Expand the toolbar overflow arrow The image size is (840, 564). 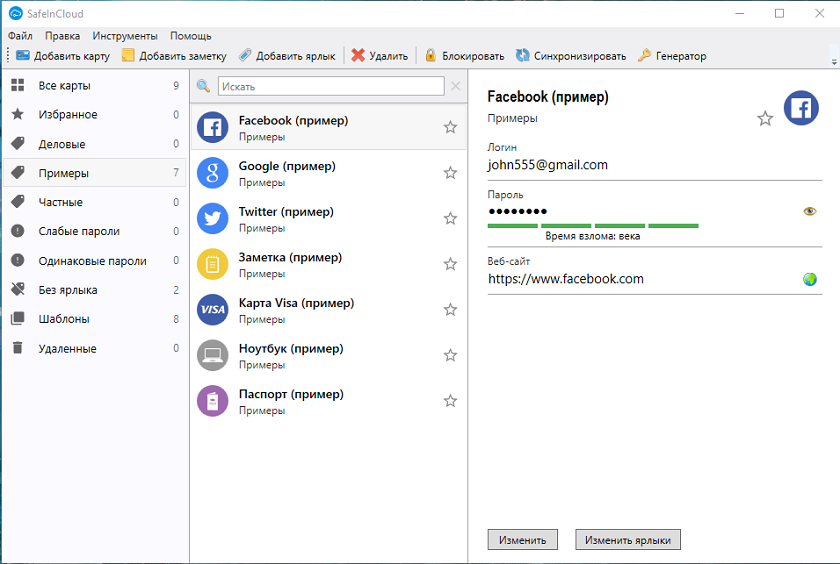coord(833,61)
